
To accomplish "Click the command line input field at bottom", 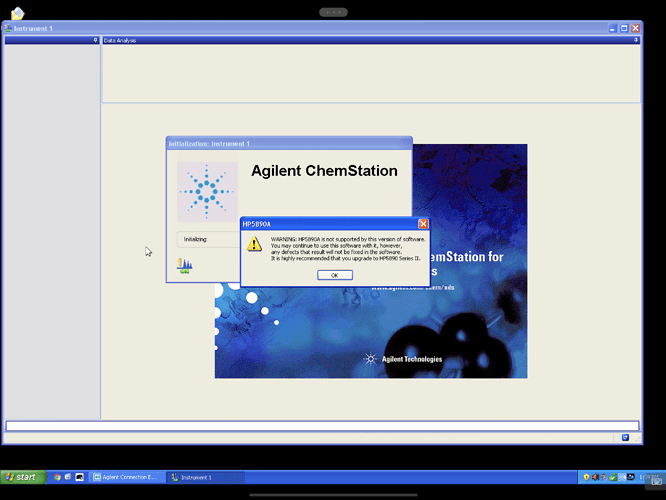I will pos(322,426).
